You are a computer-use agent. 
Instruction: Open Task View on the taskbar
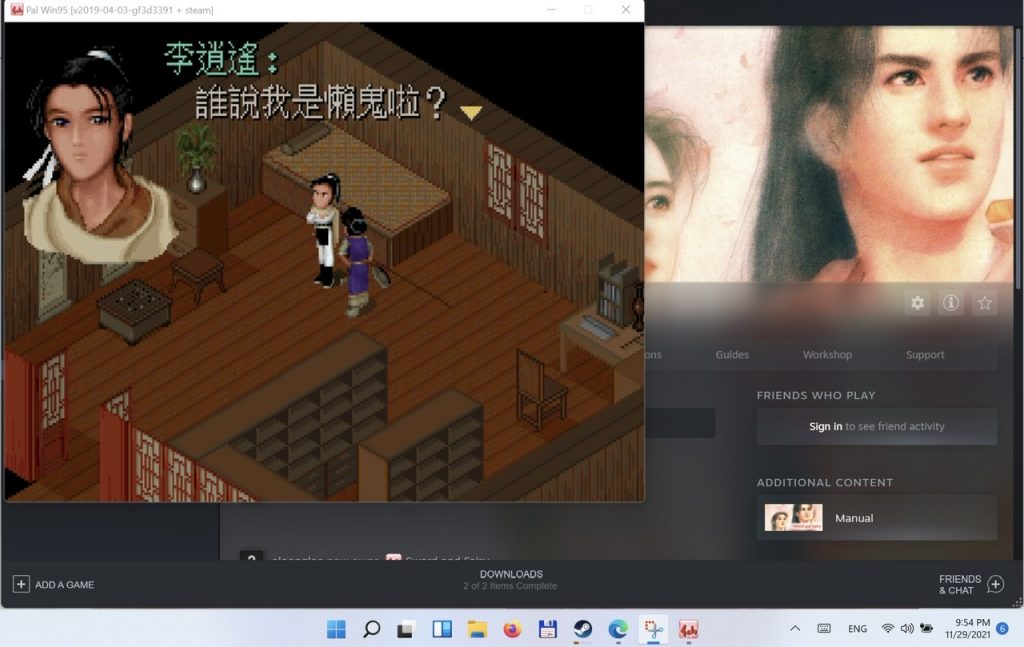406,629
